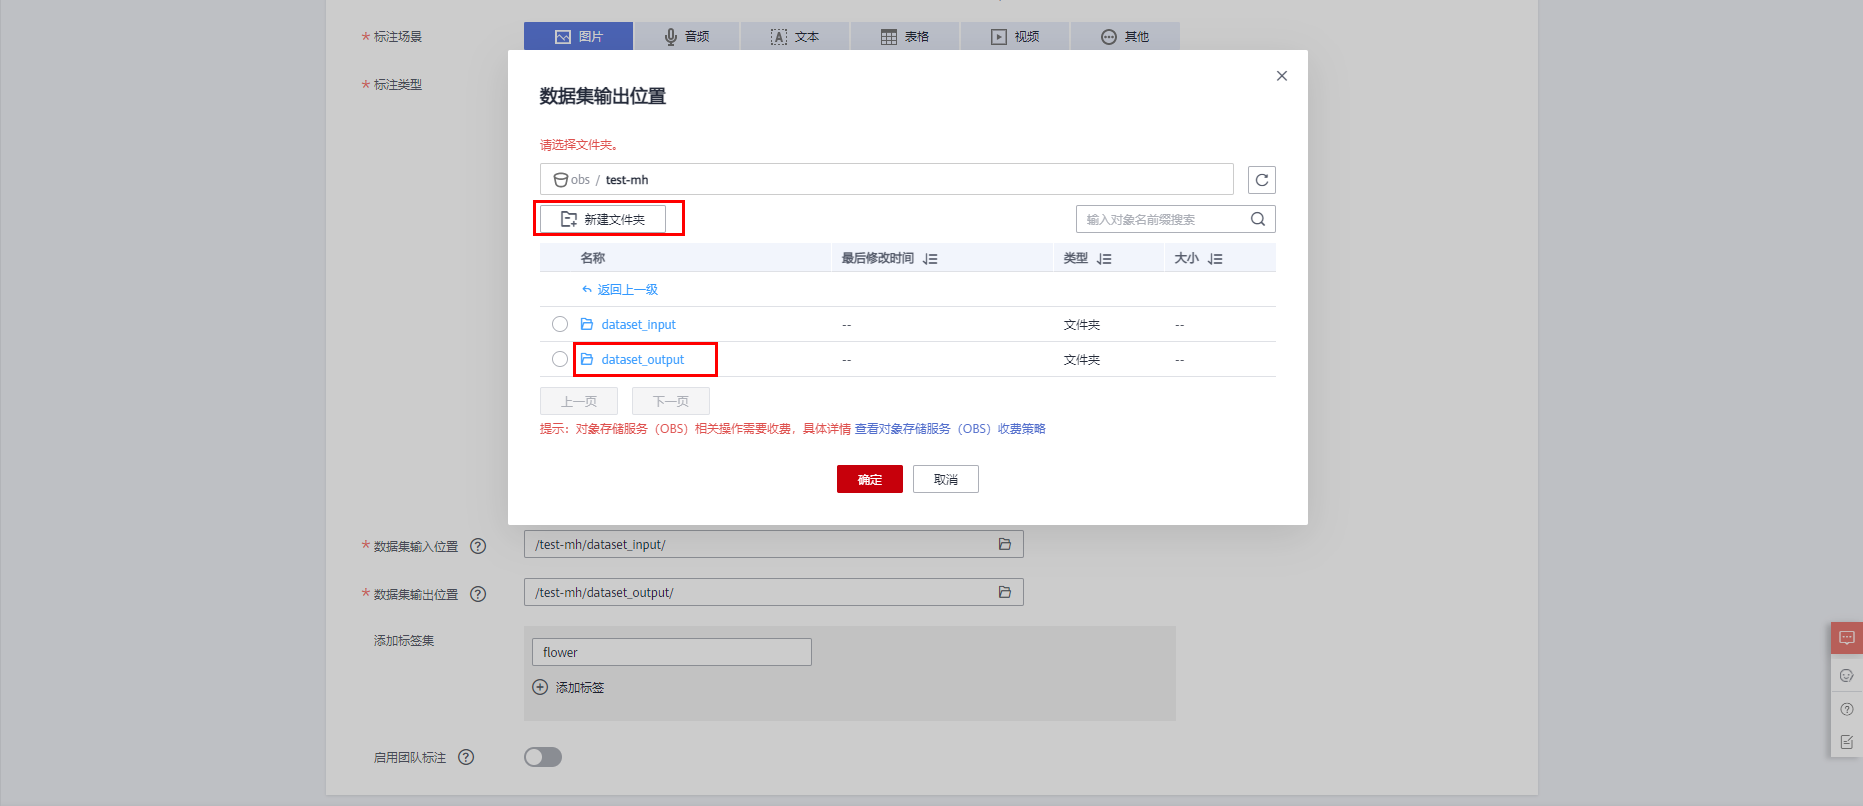The width and height of the screenshot is (1863, 806).
Task: Click the 上一页 pagination button
Action: 579,401
